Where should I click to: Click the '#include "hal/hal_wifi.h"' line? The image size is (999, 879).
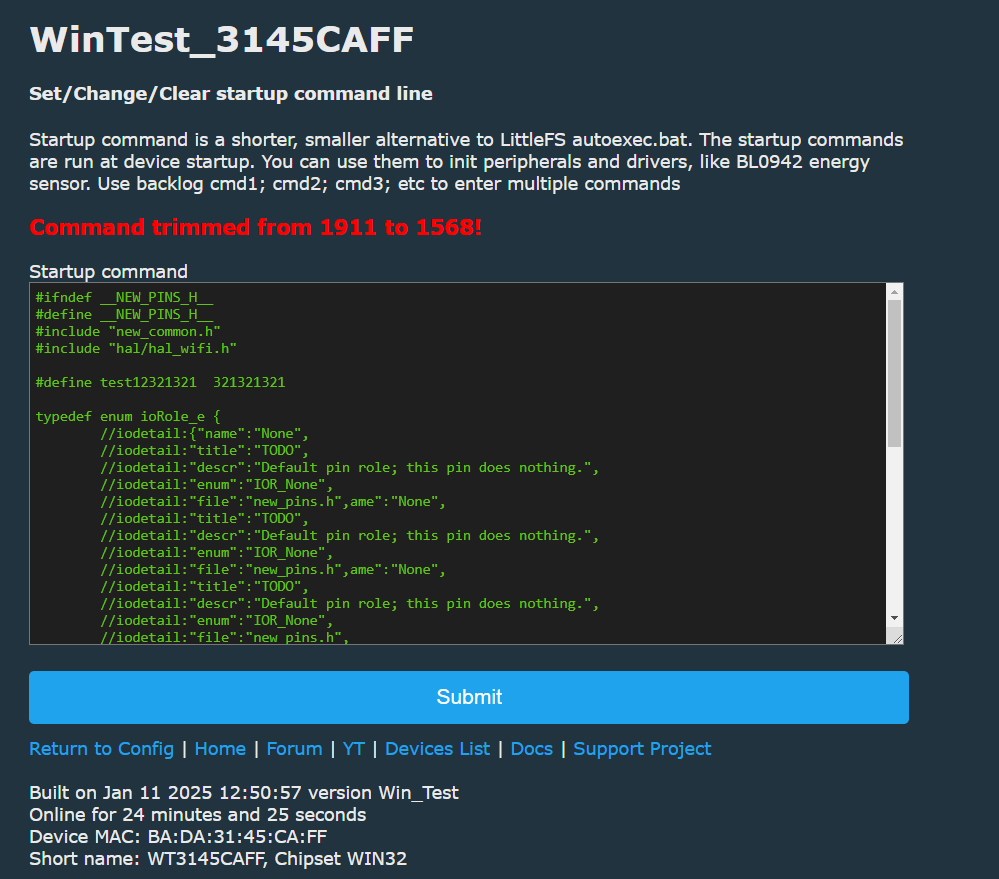[x=136, y=348]
